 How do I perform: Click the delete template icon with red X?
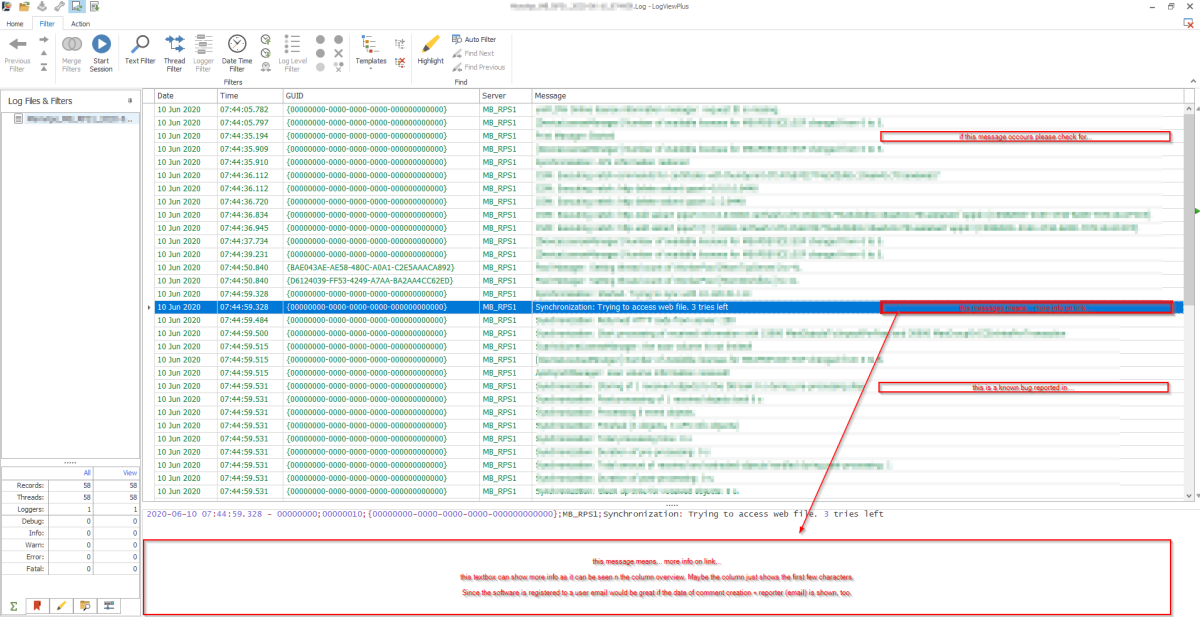click(400, 61)
